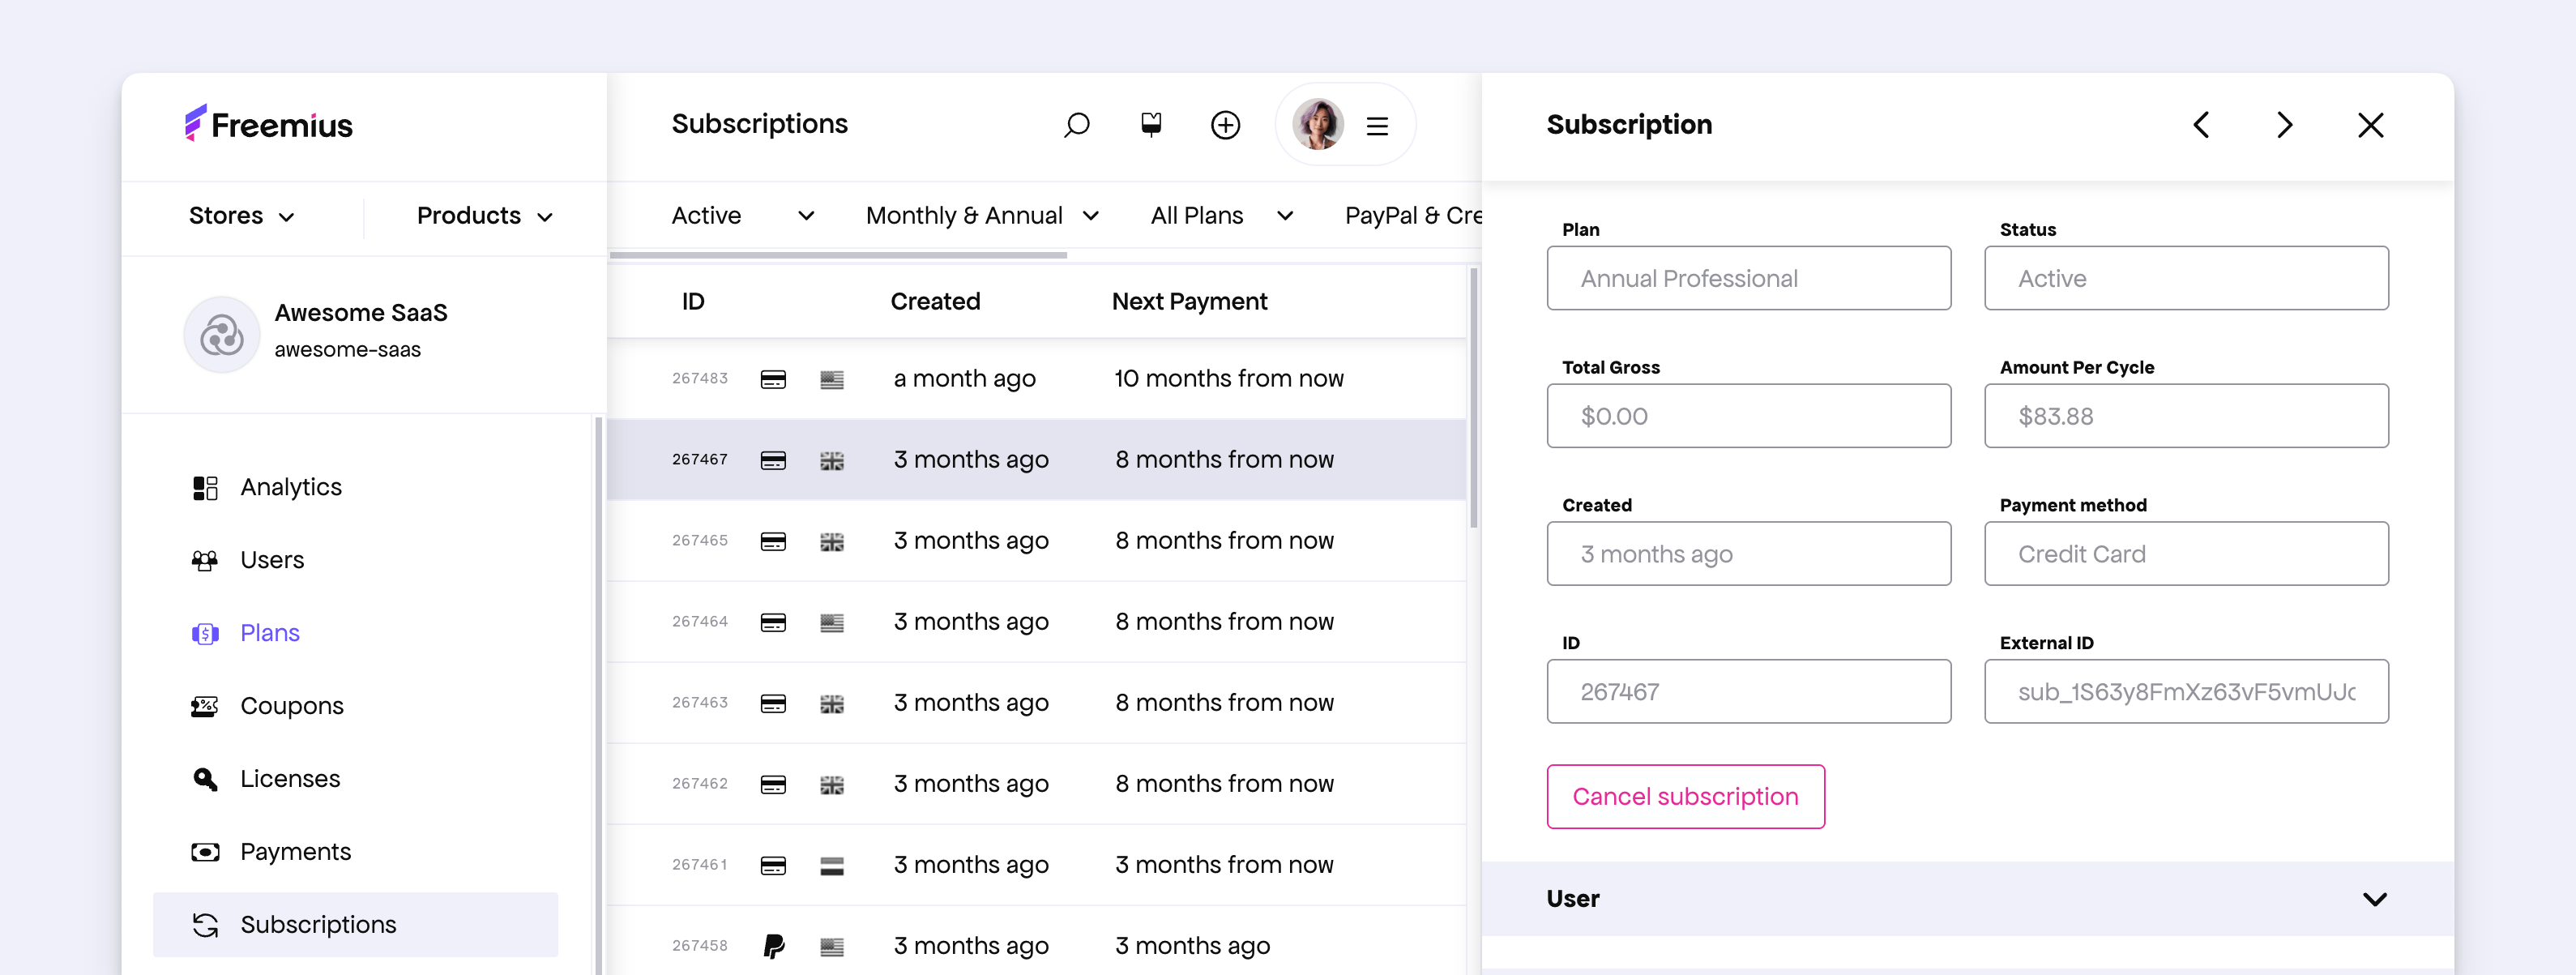Image resolution: width=2576 pixels, height=975 pixels.
Task: Go to previous subscription arrow
Action: tap(2201, 125)
